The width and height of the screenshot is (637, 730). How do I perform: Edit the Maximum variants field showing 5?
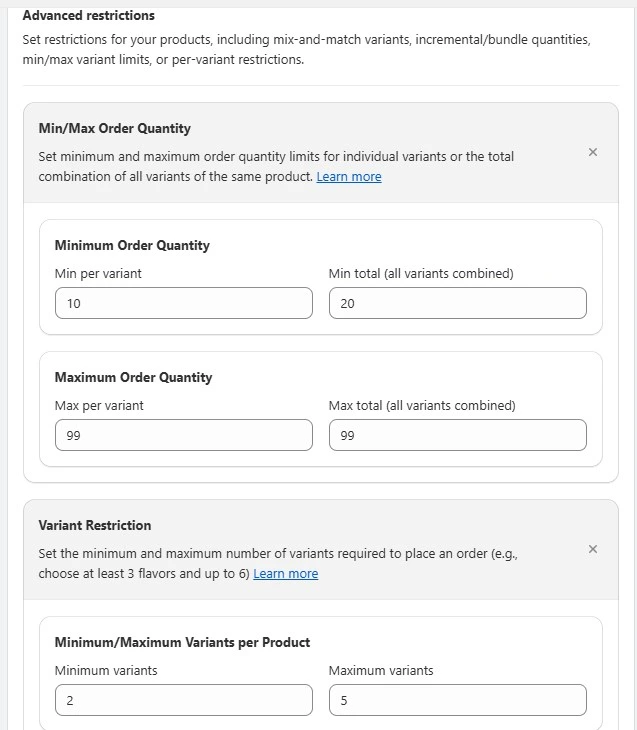(x=457, y=700)
